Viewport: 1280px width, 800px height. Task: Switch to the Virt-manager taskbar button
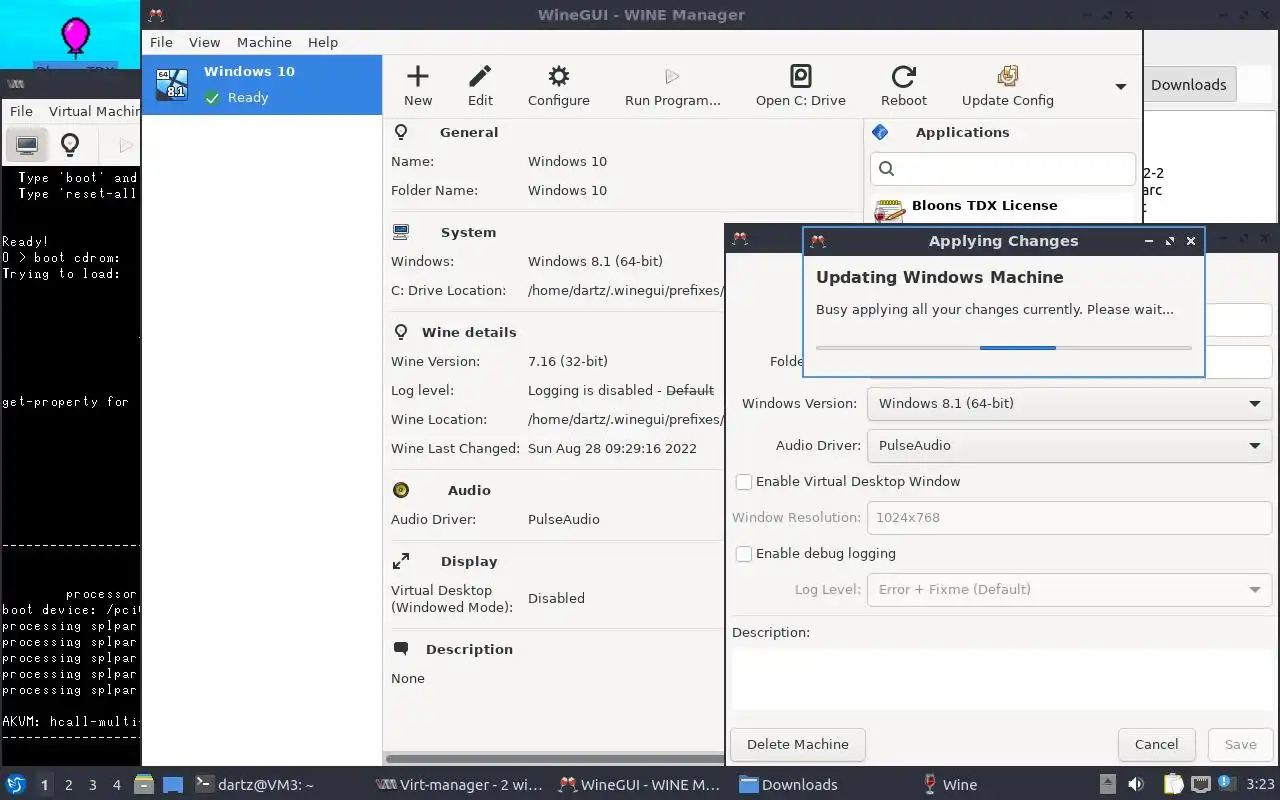click(x=459, y=785)
